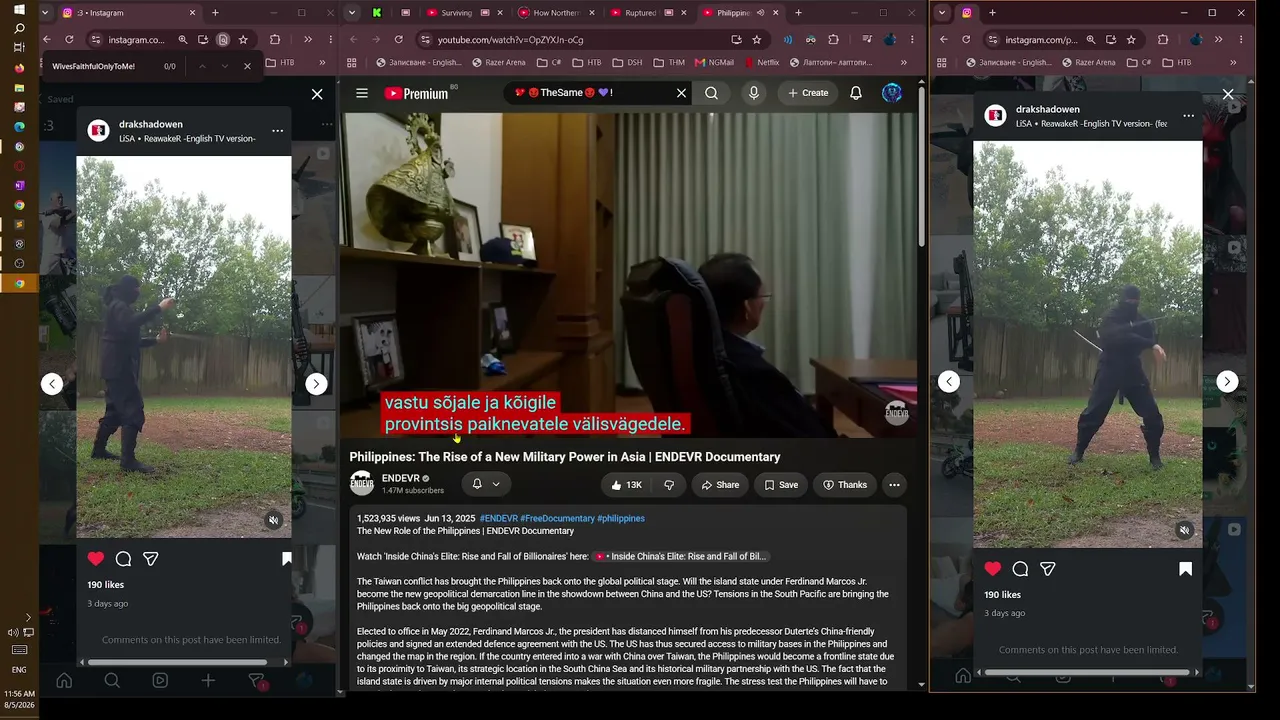Open Instagram messages with notification badge, left window
1280x720 pixels.
pyautogui.click(x=256, y=681)
